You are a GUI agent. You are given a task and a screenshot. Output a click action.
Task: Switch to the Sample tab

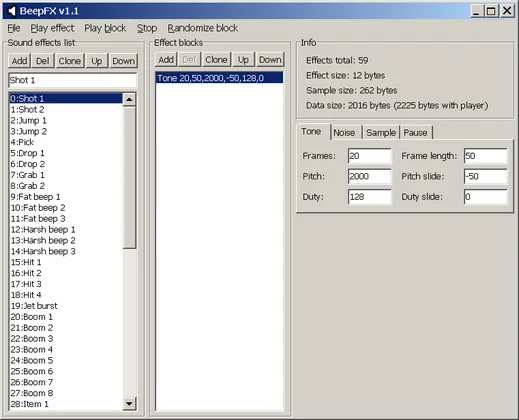[x=381, y=133]
